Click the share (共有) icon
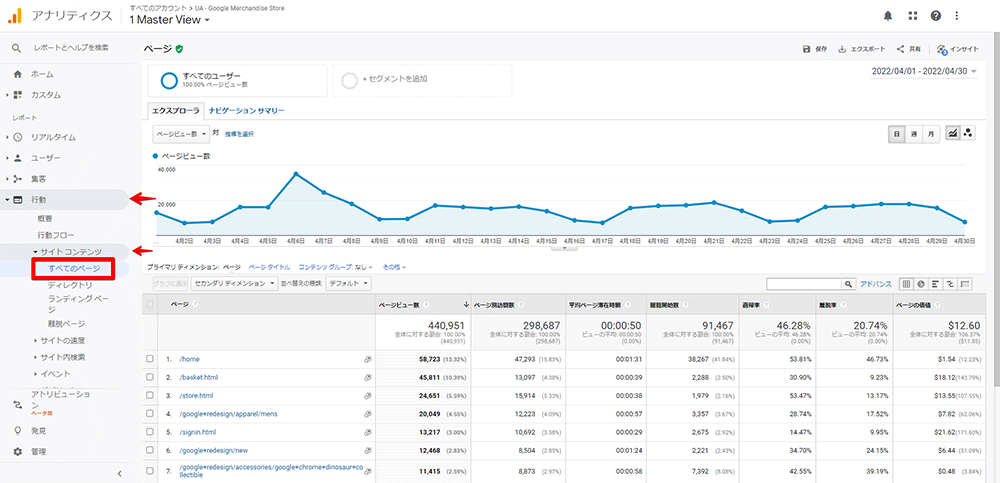Image resolution: width=1000 pixels, height=483 pixels. tap(901, 49)
